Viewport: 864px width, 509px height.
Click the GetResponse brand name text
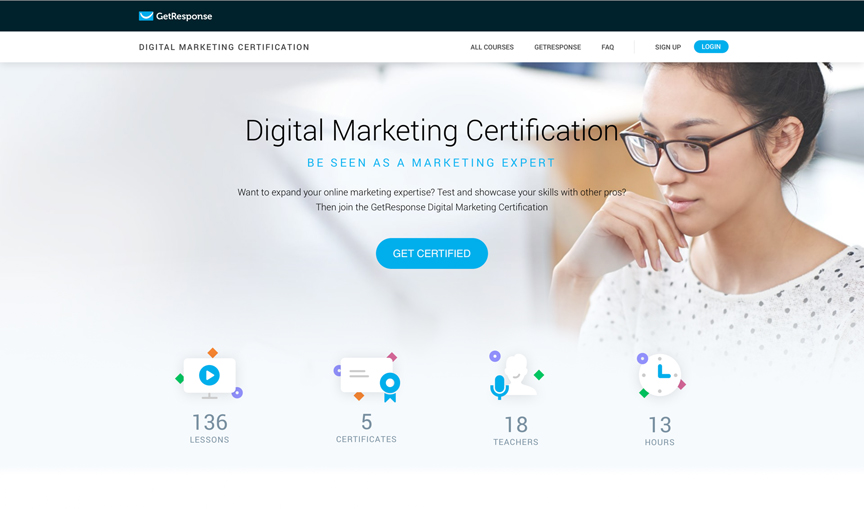pyautogui.click(x=184, y=16)
